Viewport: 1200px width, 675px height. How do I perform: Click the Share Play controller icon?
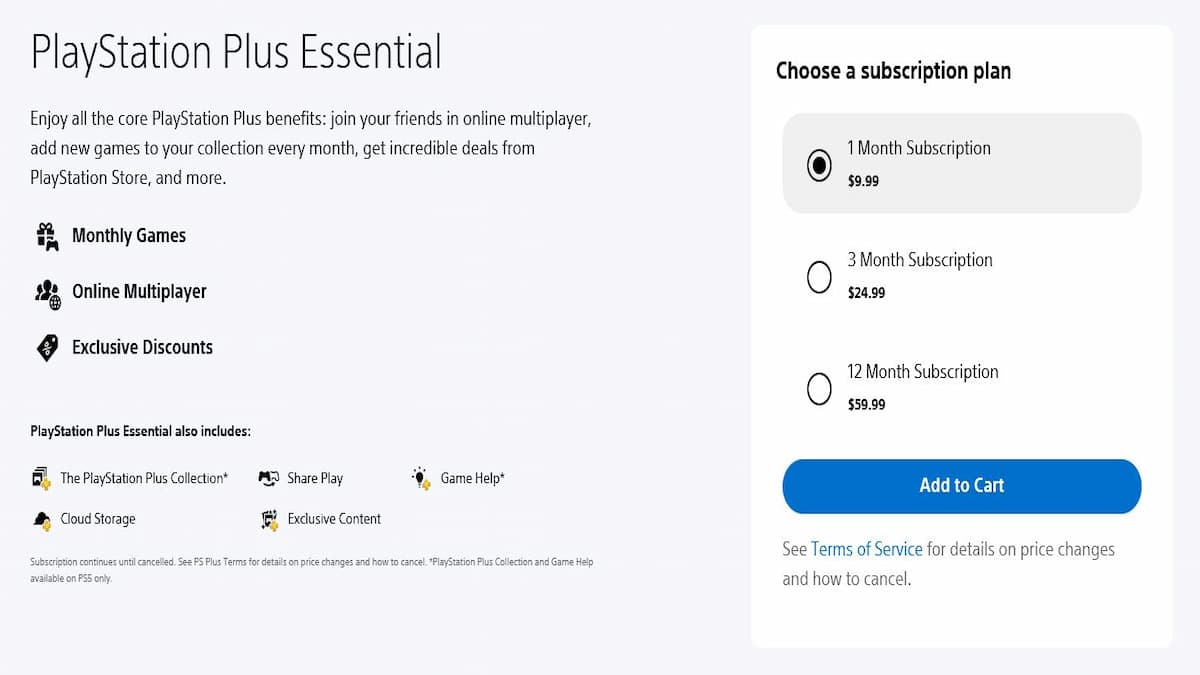(268, 478)
